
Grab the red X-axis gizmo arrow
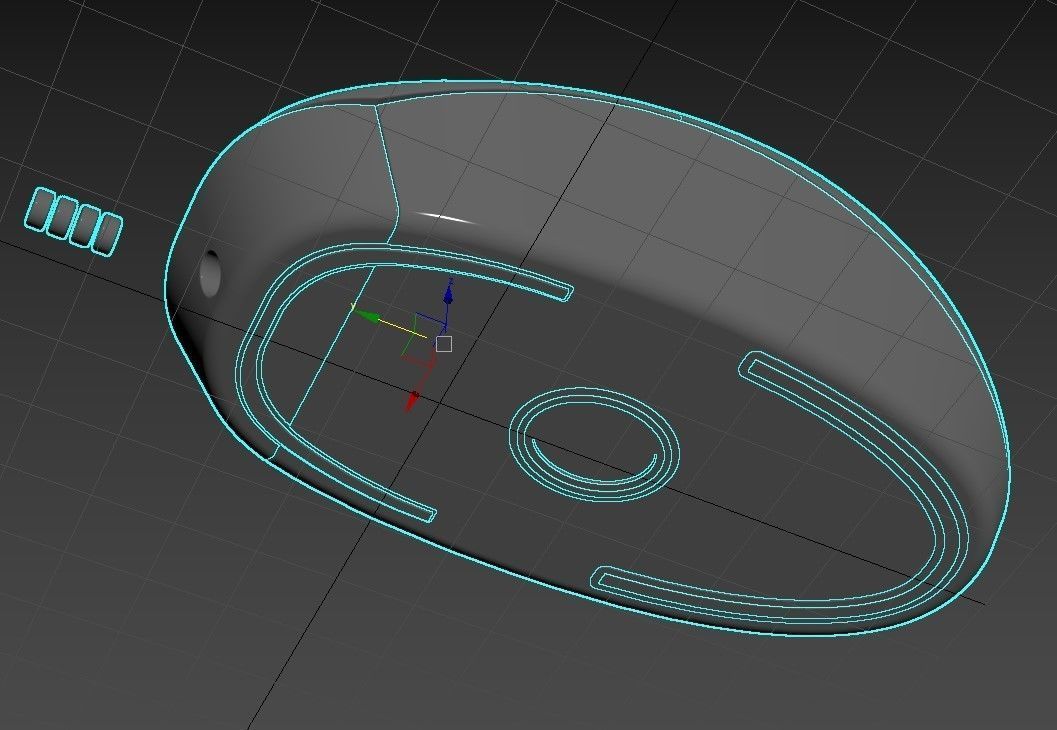412,400
